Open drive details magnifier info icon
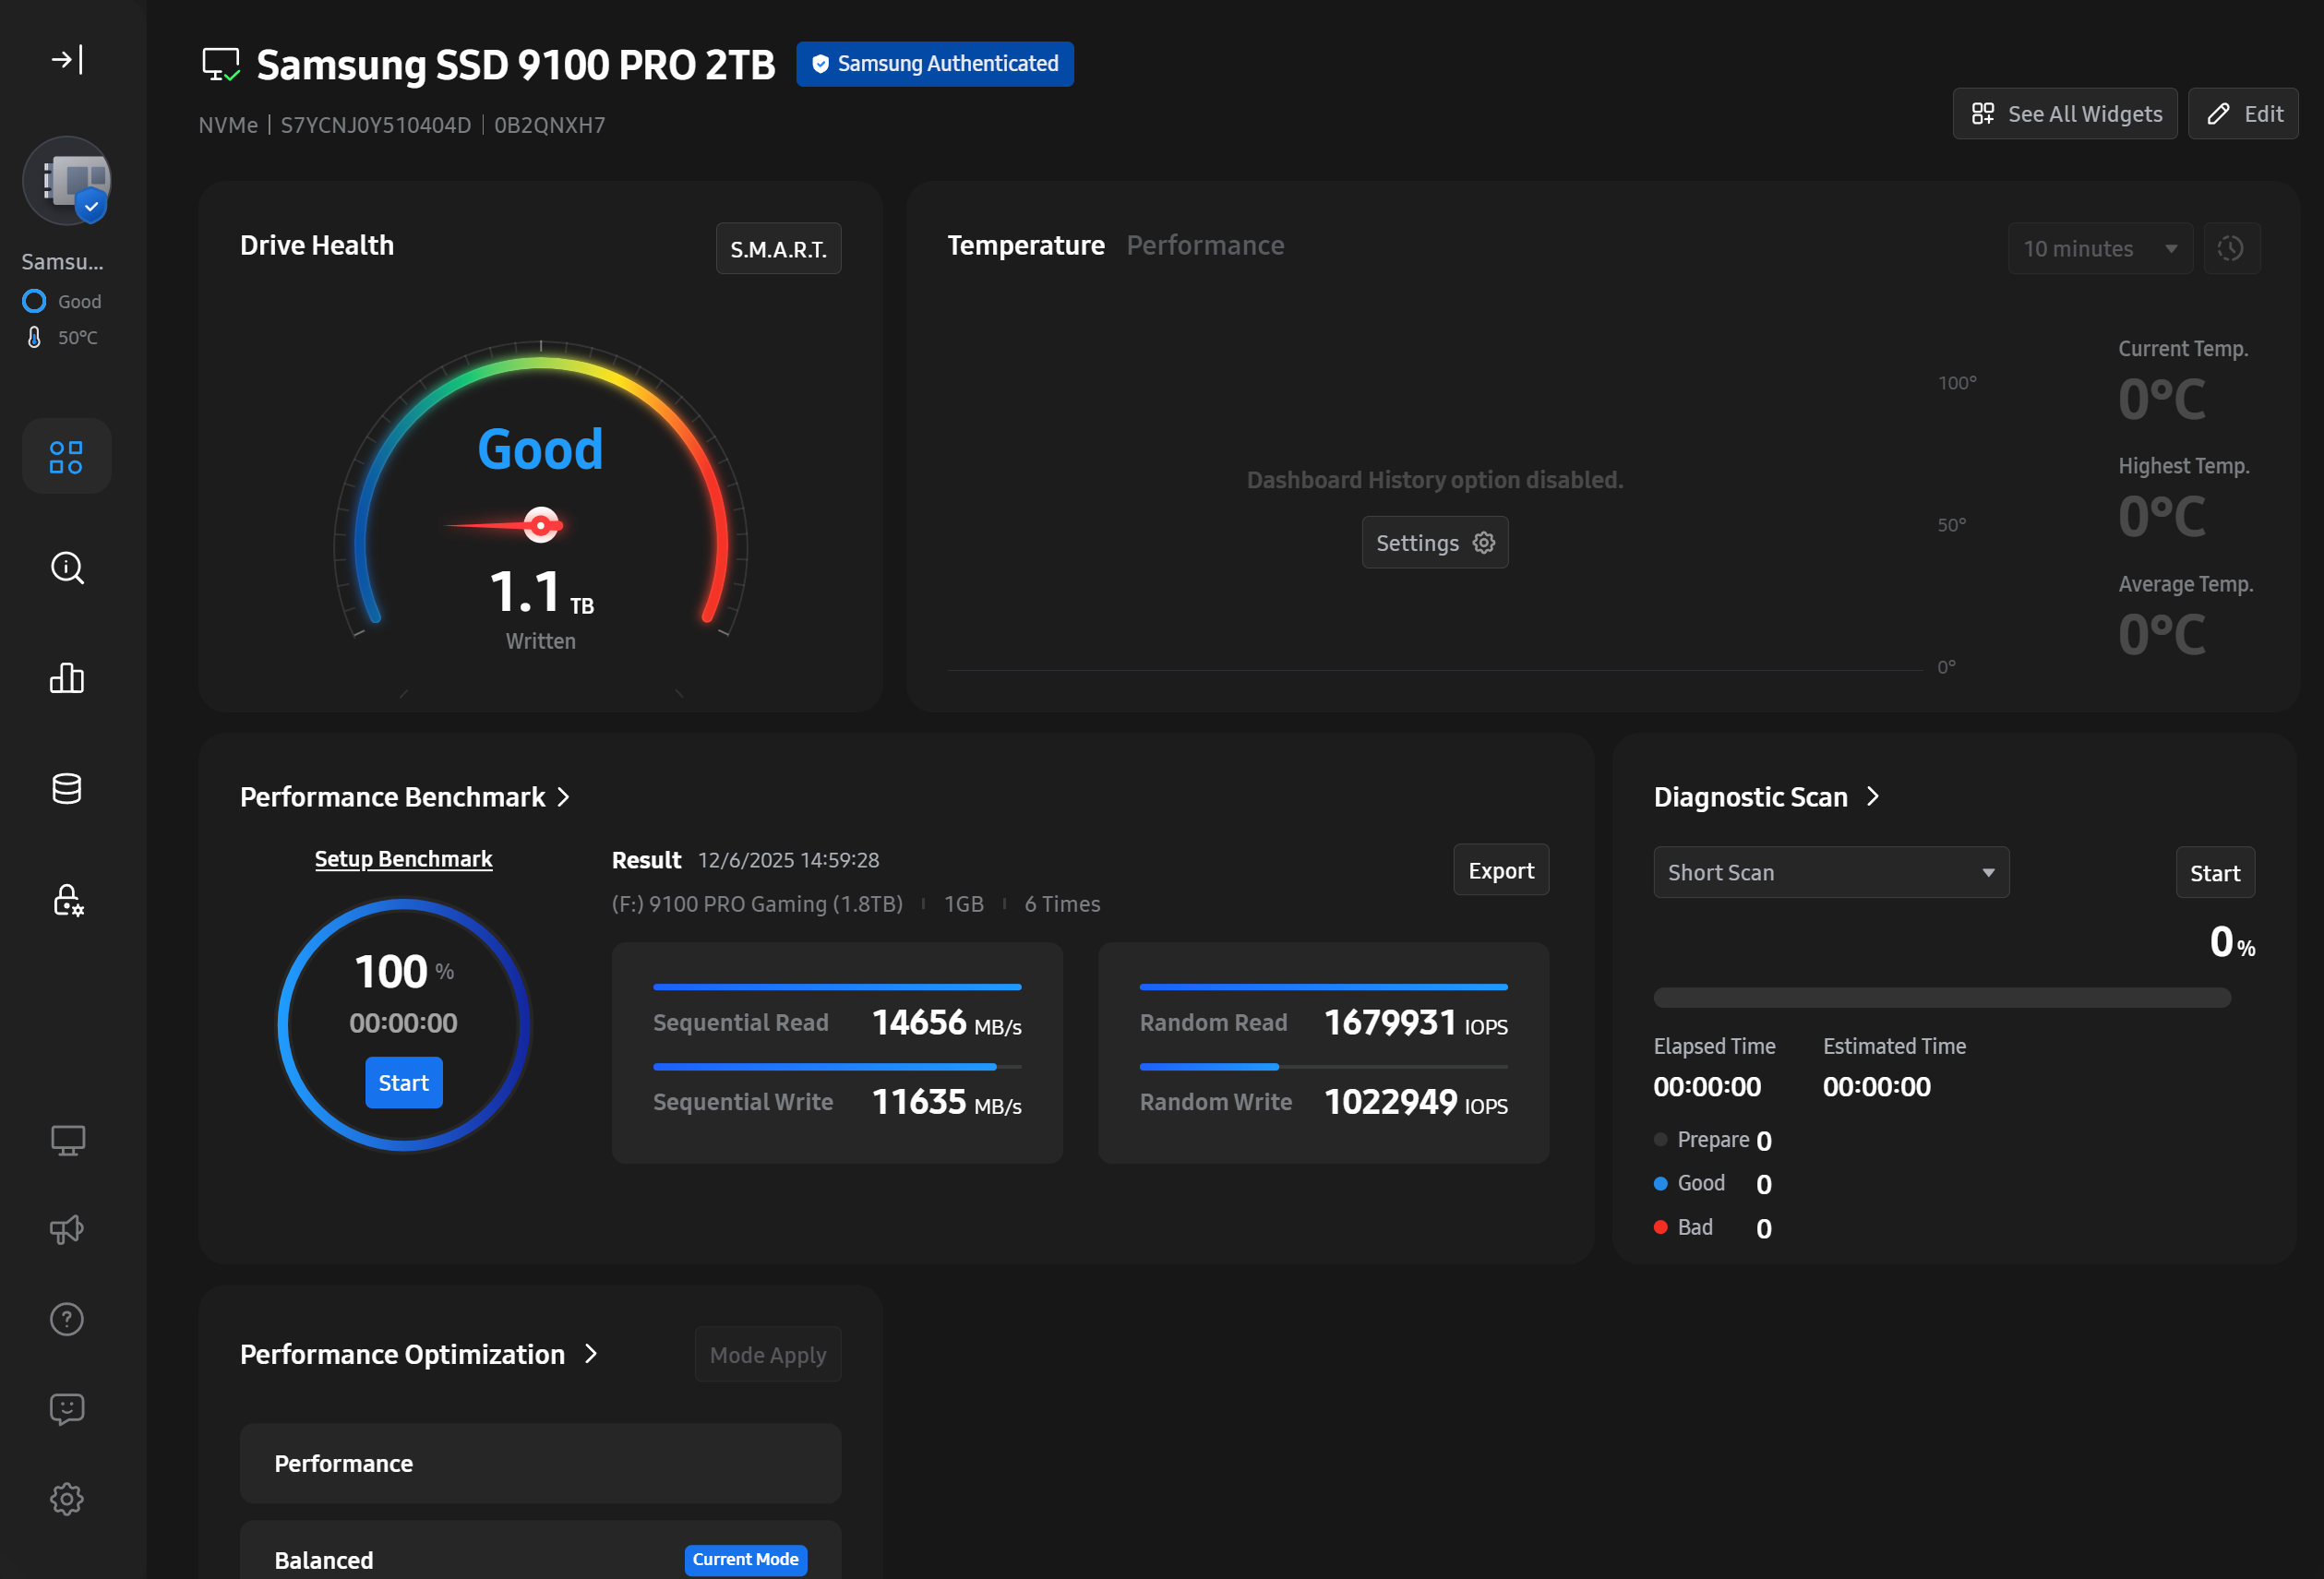The image size is (2324, 1579). tap(67, 568)
